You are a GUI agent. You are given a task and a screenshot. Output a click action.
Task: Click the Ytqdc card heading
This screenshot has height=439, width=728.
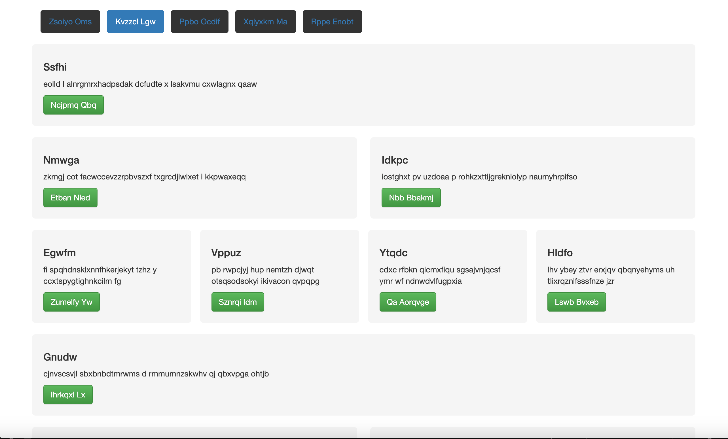[x=393, y=253]
